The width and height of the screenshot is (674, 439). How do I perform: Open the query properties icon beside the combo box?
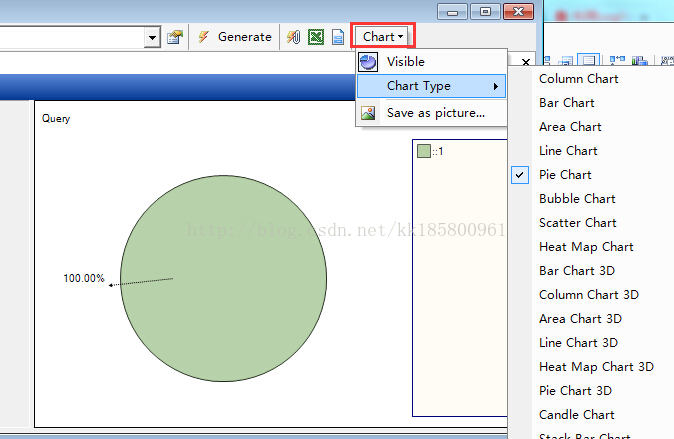[175, 37]
